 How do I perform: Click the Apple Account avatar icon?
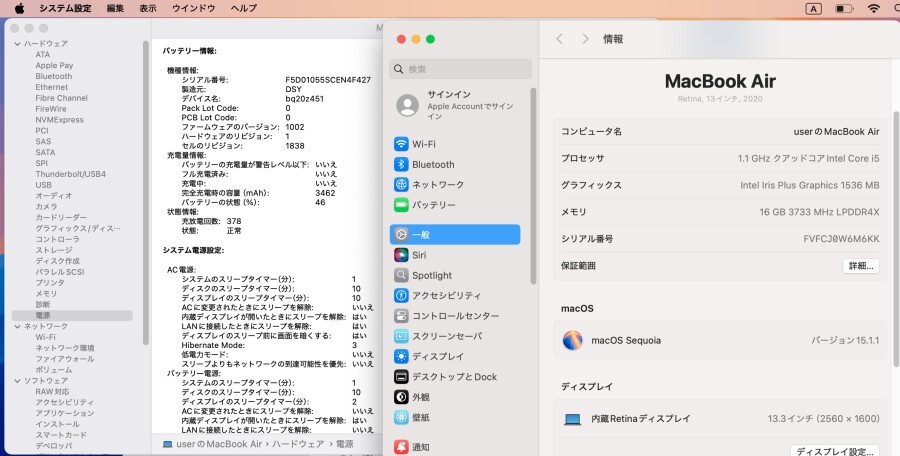click(x=408, y=106)
